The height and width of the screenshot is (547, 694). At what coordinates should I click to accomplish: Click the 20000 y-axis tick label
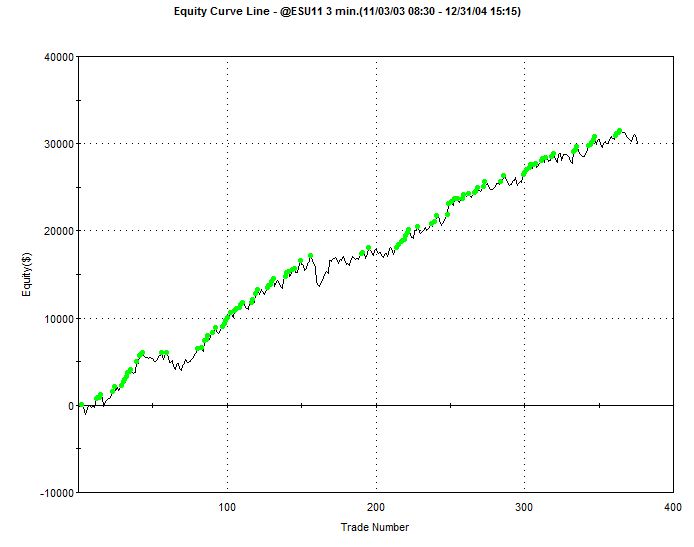click(x=56, y=231)
